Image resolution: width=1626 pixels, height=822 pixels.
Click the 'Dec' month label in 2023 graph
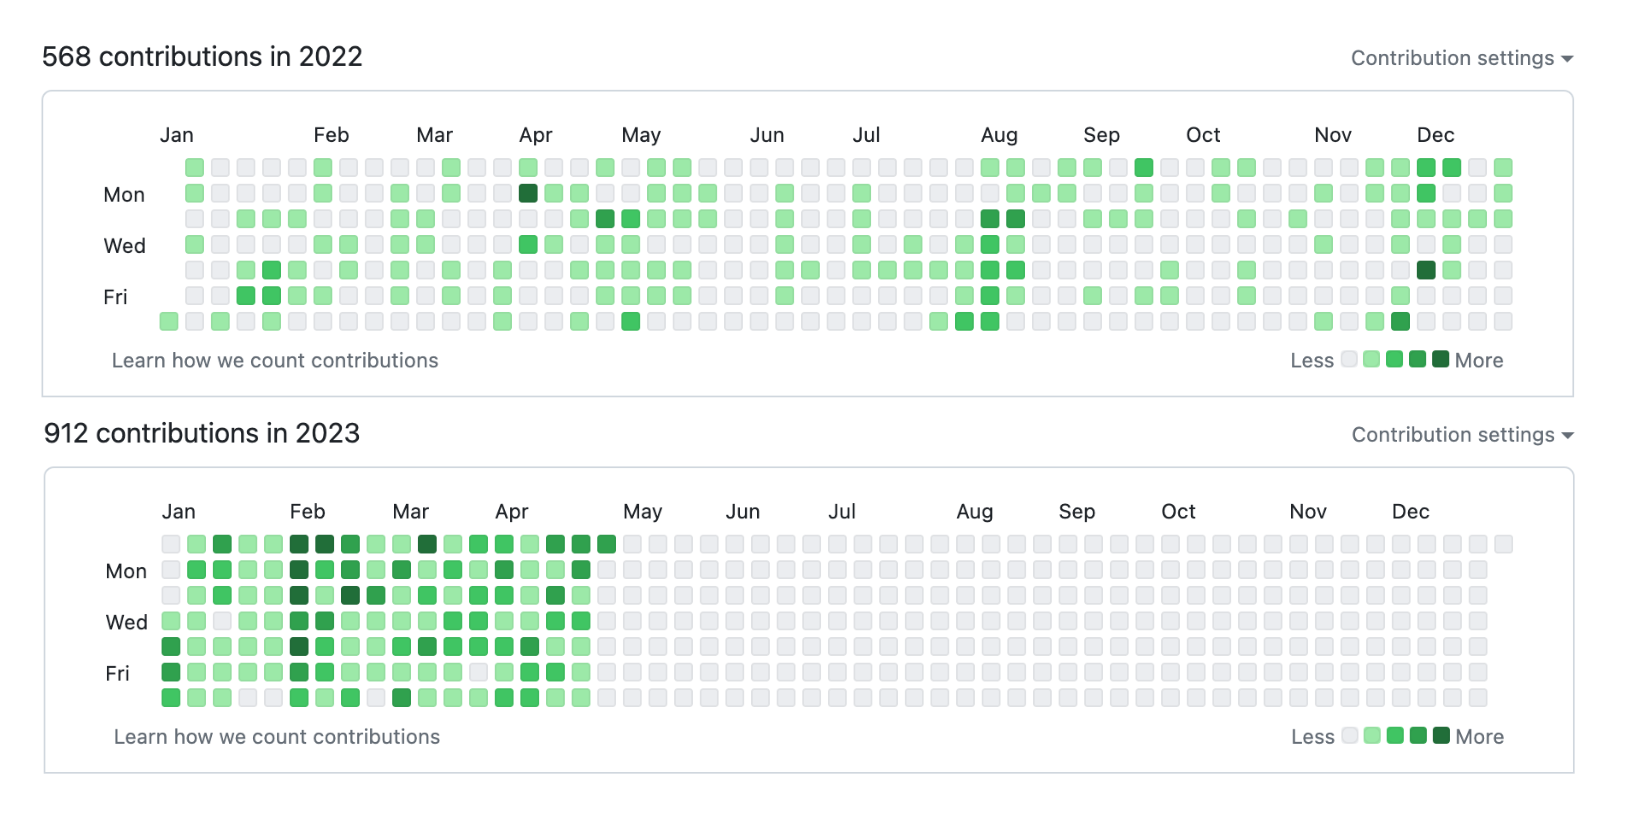pyautogui.click(x=1411, y=512)
